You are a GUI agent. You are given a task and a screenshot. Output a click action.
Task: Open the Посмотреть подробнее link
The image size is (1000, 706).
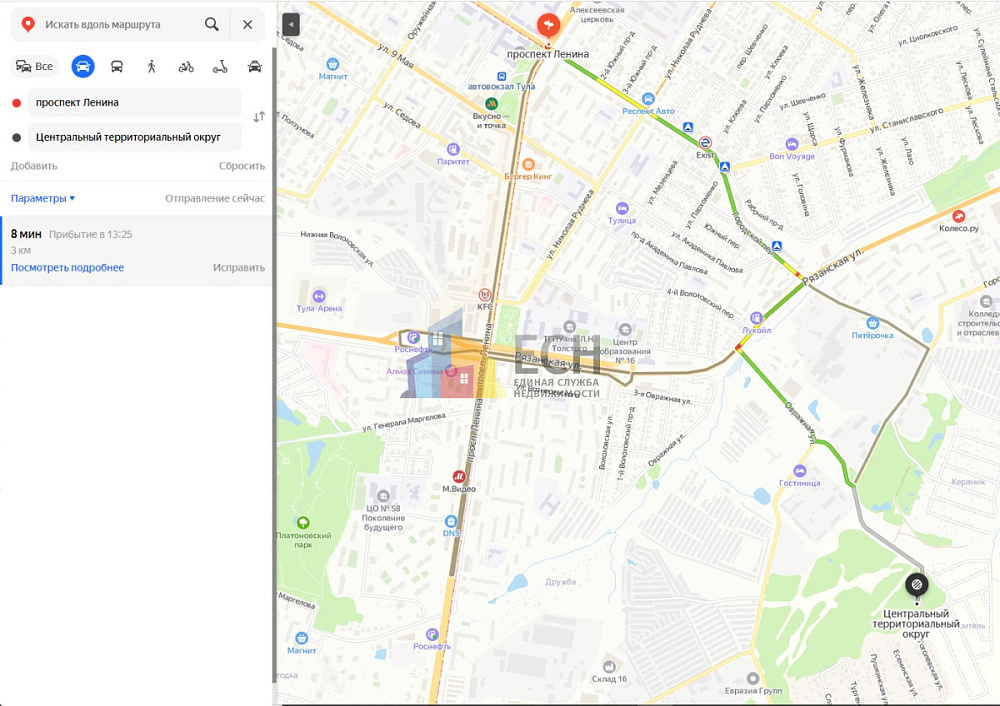(x=67, y=267)
